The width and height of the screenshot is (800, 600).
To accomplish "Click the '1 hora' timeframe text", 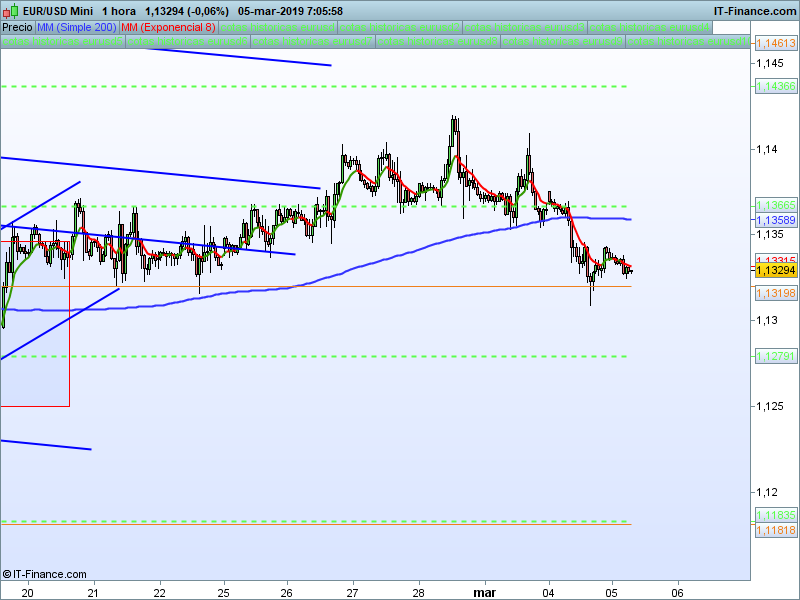I will pos(119,11).
